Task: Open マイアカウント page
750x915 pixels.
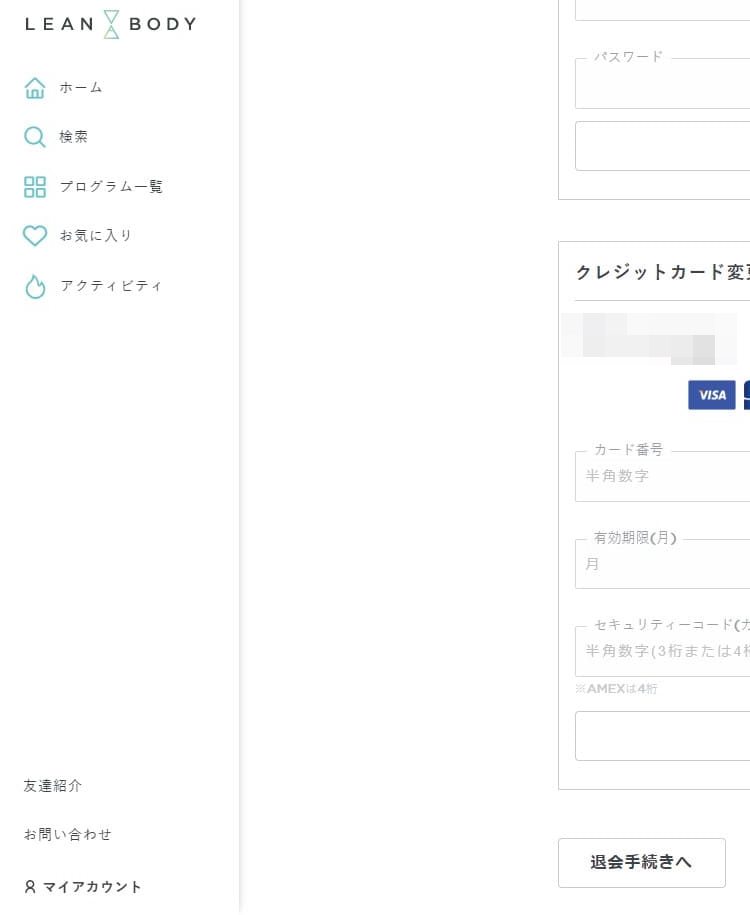Action: [x=92, y=887]
